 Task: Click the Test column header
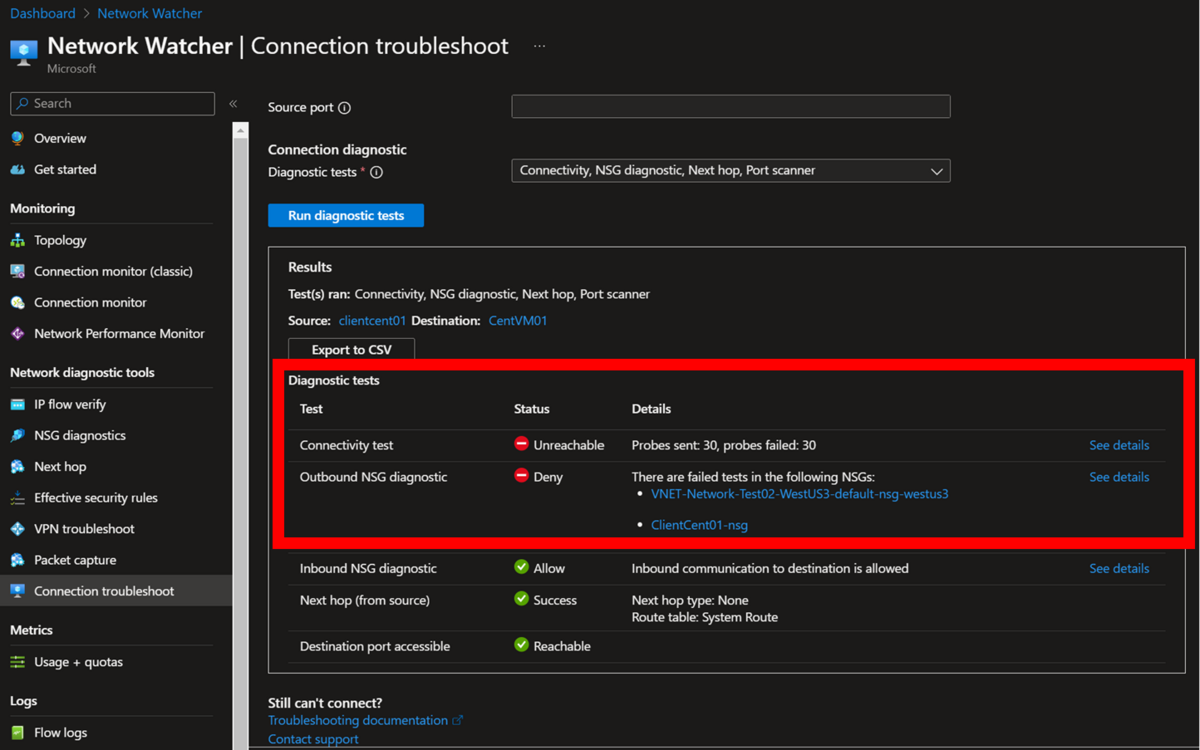(x=311, y=409)
